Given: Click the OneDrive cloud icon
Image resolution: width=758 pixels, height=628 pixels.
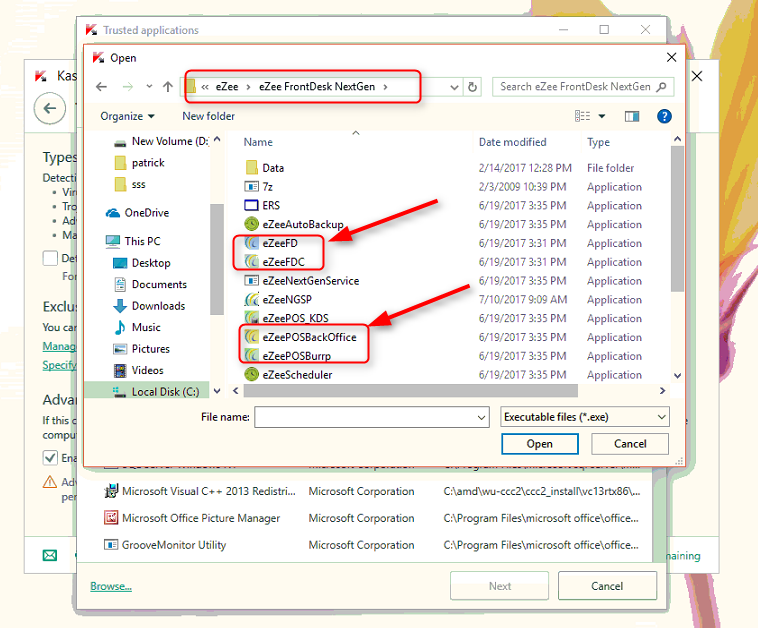Looking at the screenshot, I should click(113, 213).
